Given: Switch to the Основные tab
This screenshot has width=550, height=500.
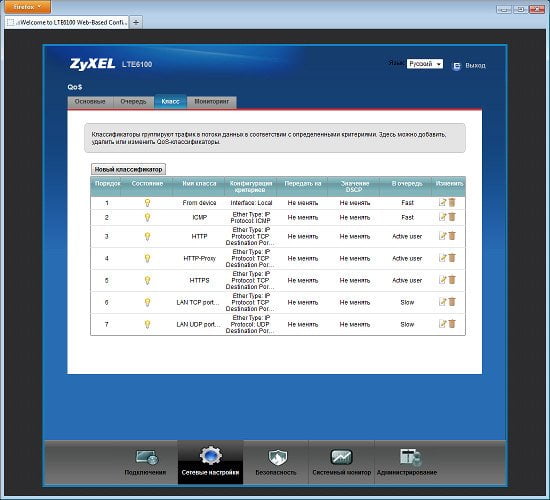Looking at the screenshot, I should tap(90, 102).
